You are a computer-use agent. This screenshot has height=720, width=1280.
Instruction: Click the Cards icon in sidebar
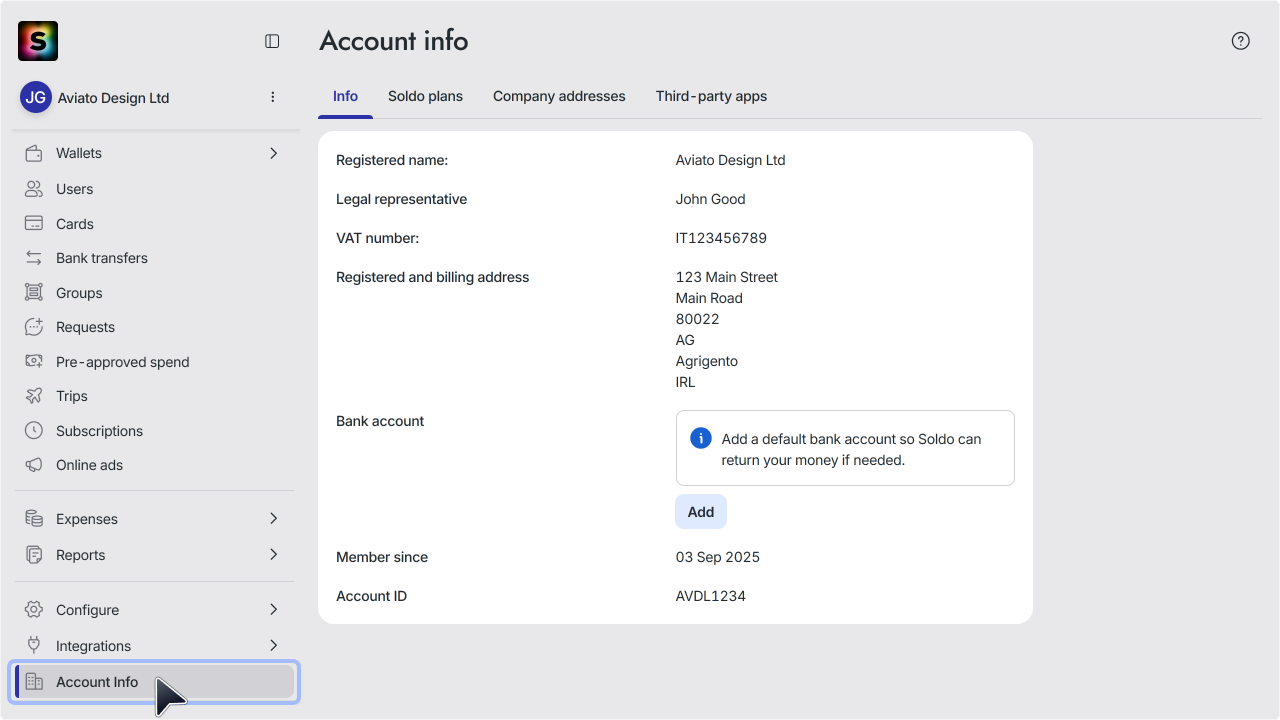click(34, 224)
